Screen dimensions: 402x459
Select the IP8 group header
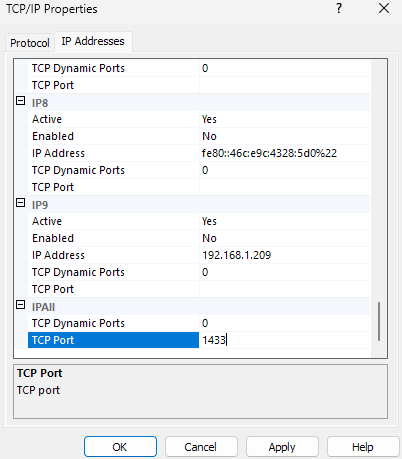click(199, 102)
